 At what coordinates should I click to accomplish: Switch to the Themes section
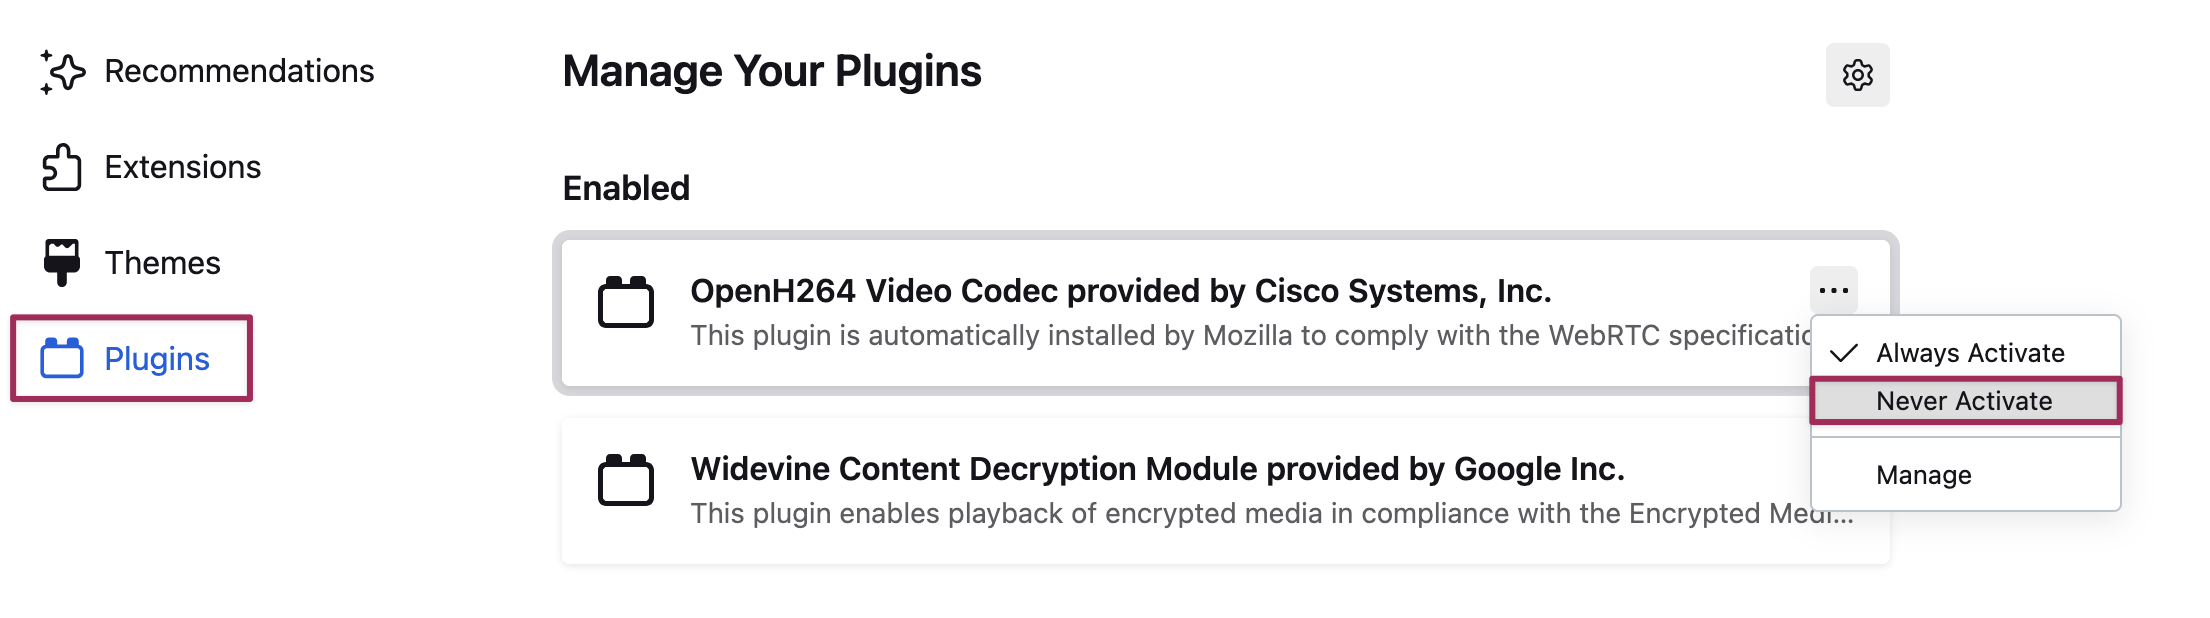coord(162,263)
